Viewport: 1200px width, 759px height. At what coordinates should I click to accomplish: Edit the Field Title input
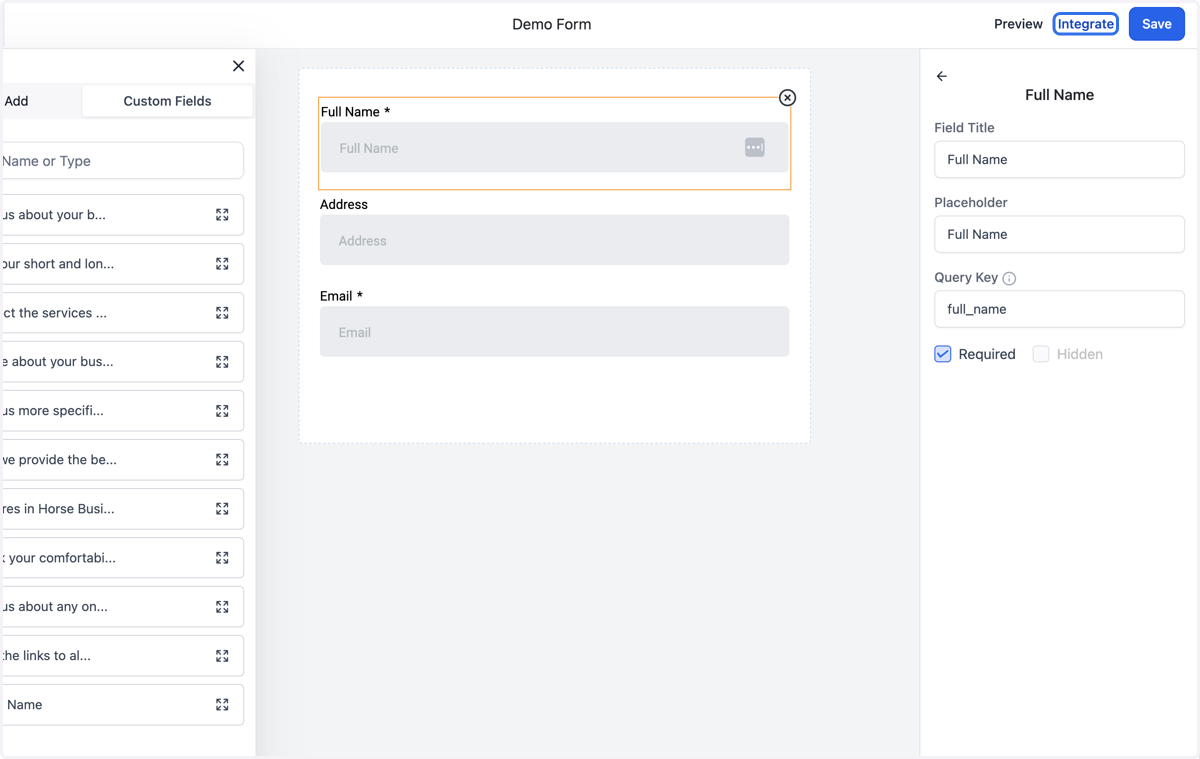coord(1059,160)
